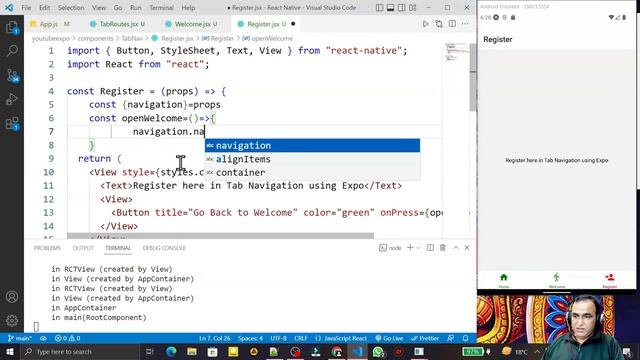640x360 pixels.
Task: Open the Manage gear in activity bar
Action: 12,320
